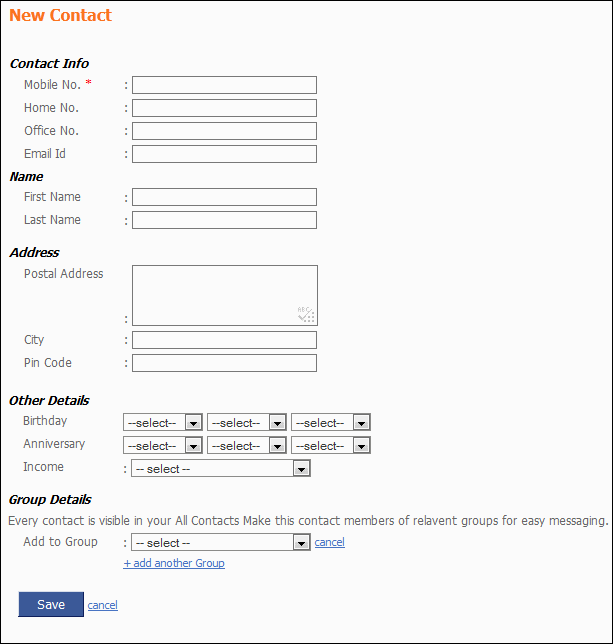The image size is (613, 644).
Task: Click cancel link next to Save
Action: 103,605
